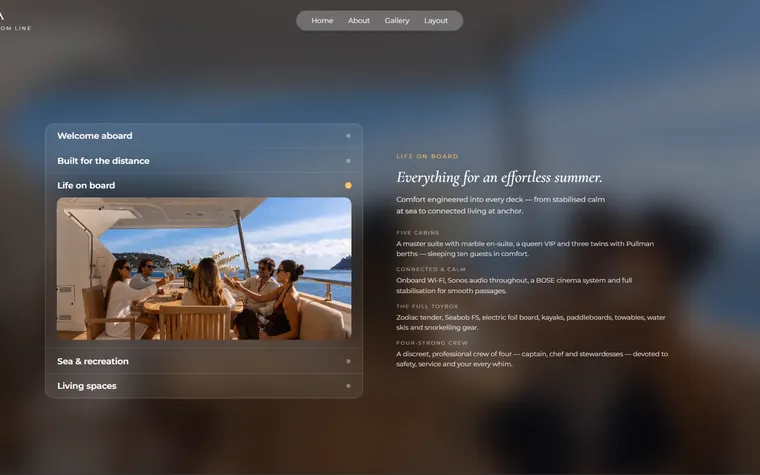The image size is (760, 475).
Task: Click the dot beside Built for the distance
Action: click(348, 161)
